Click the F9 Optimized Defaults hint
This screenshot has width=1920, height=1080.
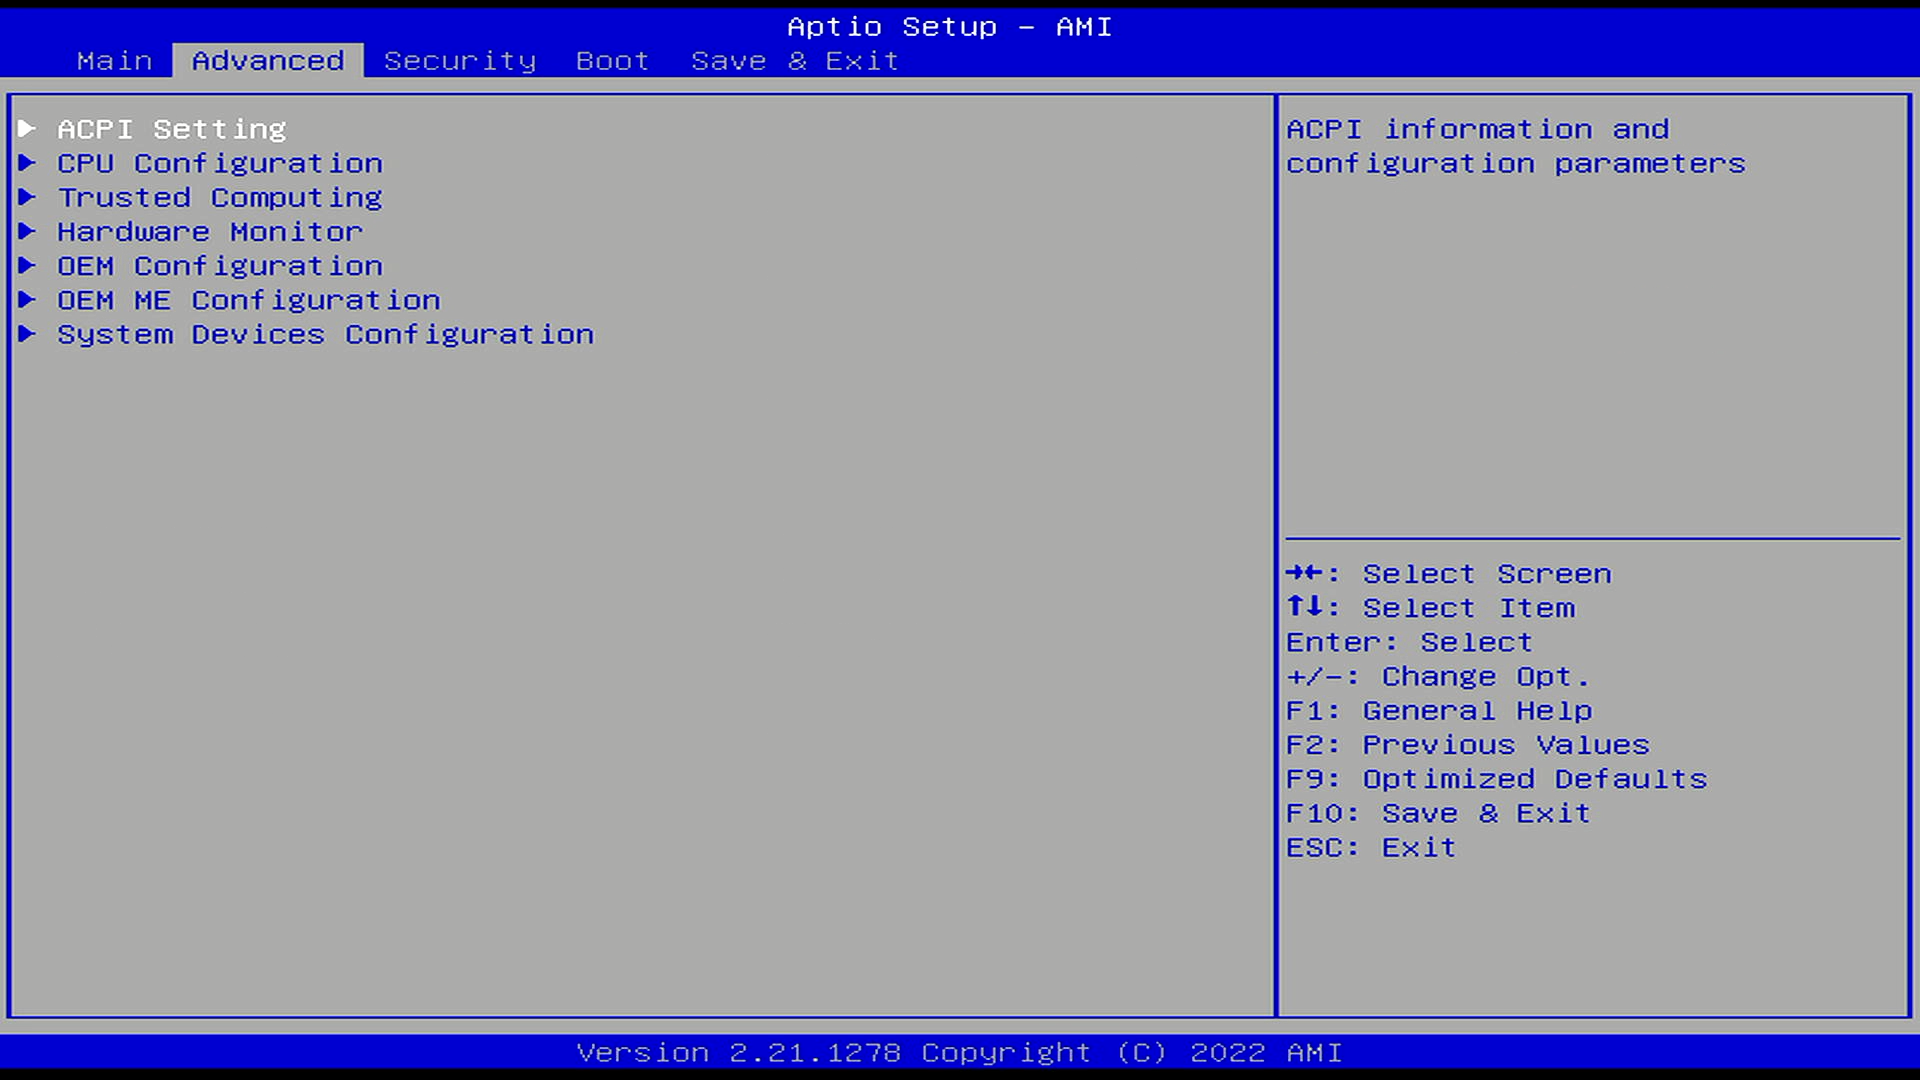point(1496,779)
